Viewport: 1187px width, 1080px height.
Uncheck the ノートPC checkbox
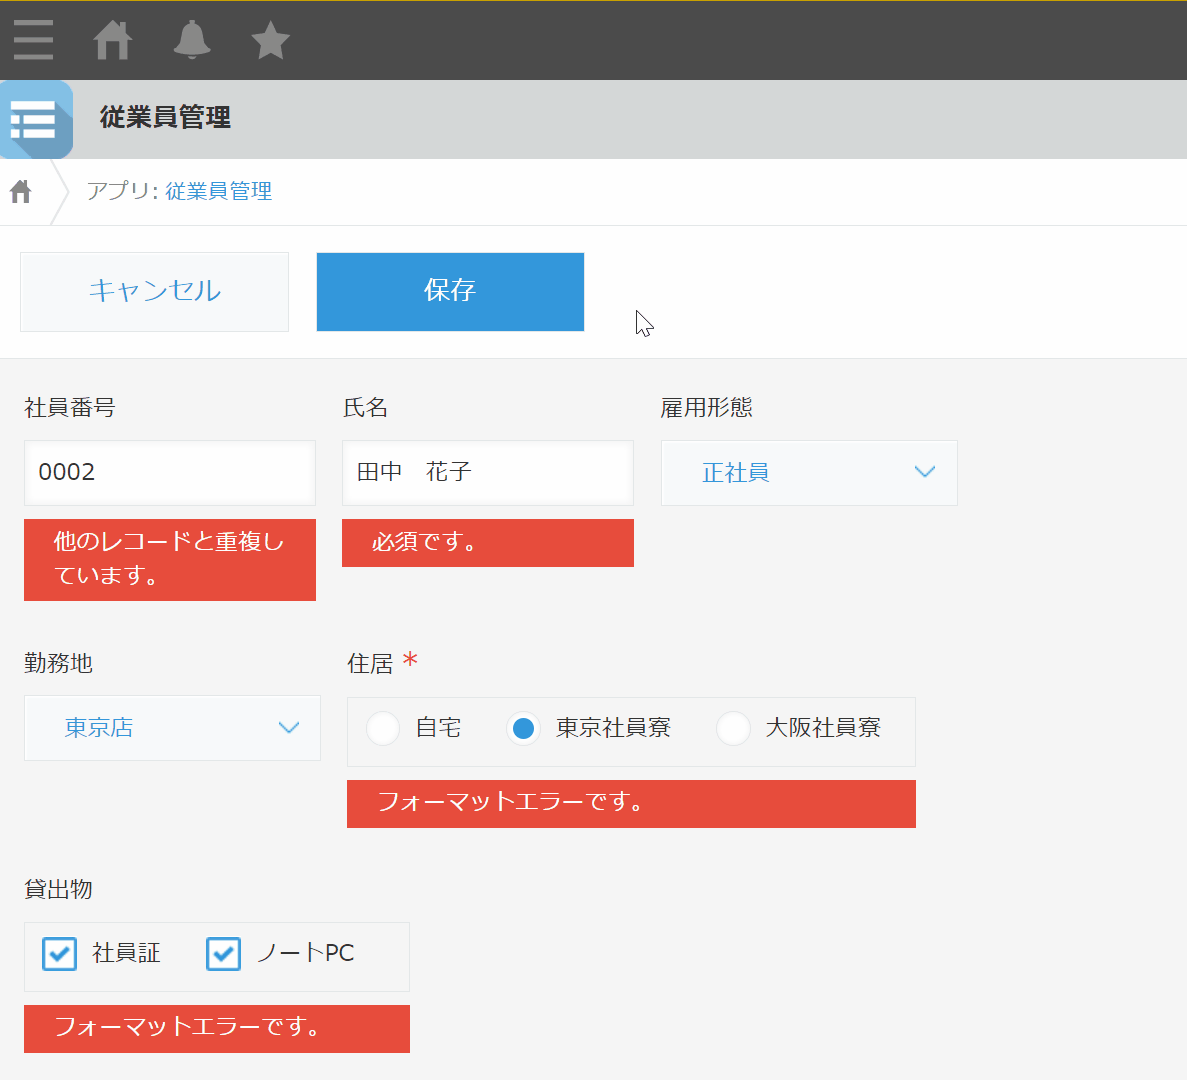click(x=223, y=954)
